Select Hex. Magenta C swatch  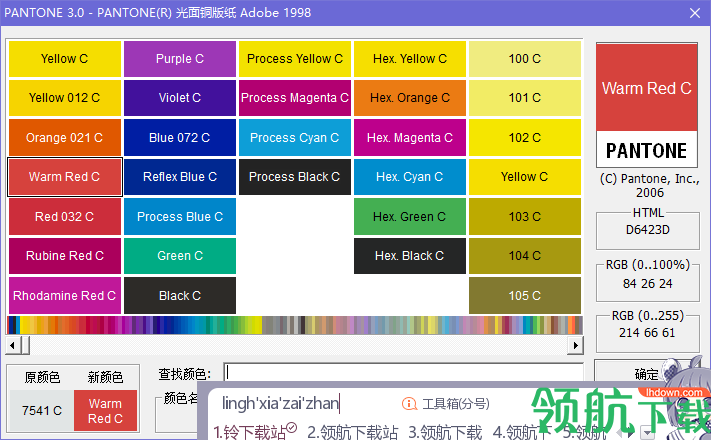pyautogui.click(x=410, y=137)
